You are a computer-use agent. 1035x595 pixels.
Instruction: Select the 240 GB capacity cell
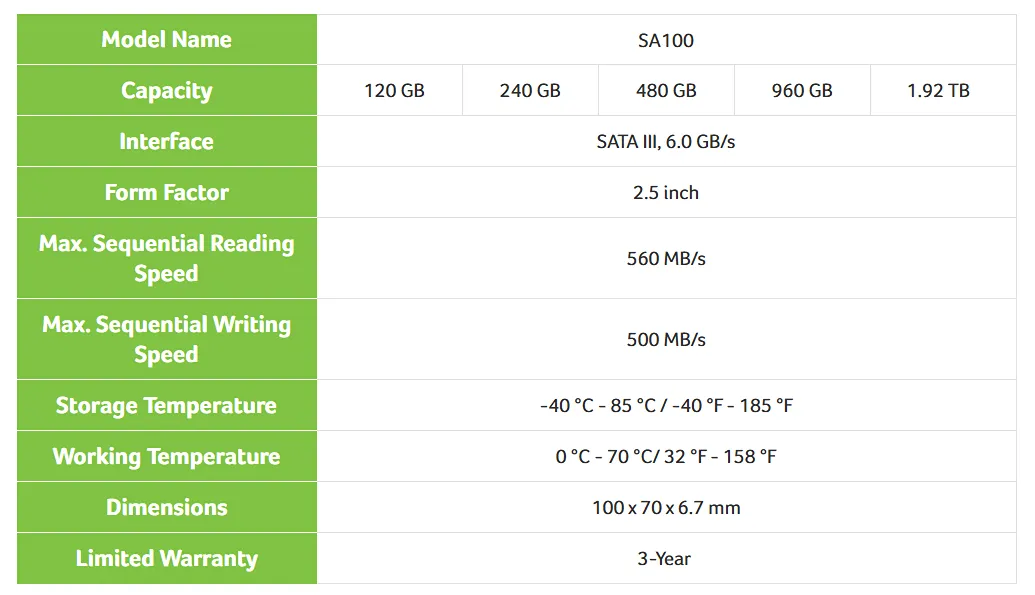click(x=530, y=90)
